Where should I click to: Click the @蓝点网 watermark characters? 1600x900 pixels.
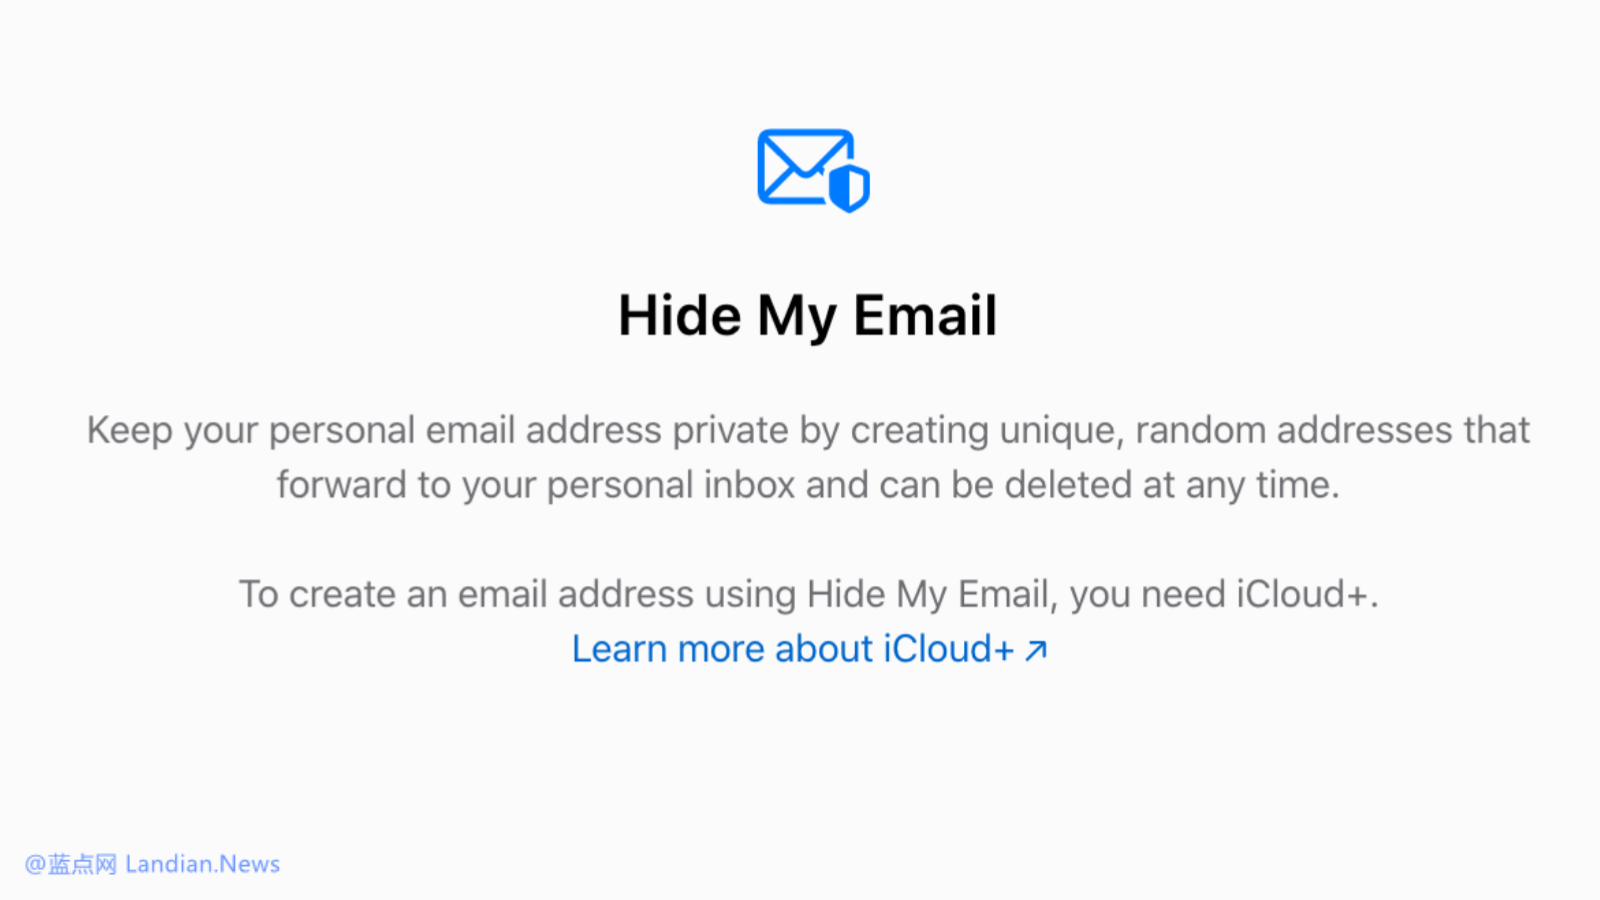(x=71, y=864)
